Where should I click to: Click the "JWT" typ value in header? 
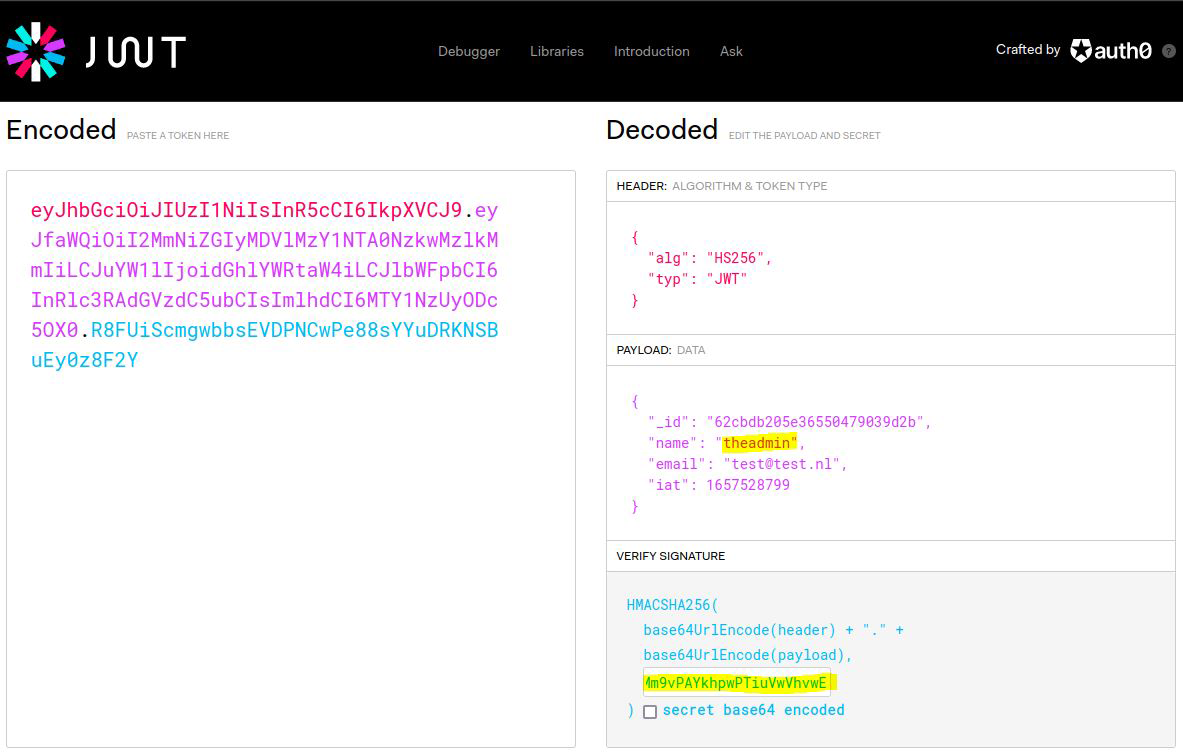click(726, 279)
